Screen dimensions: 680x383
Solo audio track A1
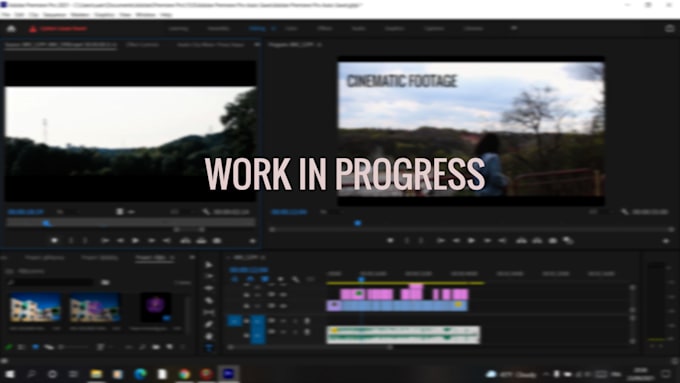(295, 321)
